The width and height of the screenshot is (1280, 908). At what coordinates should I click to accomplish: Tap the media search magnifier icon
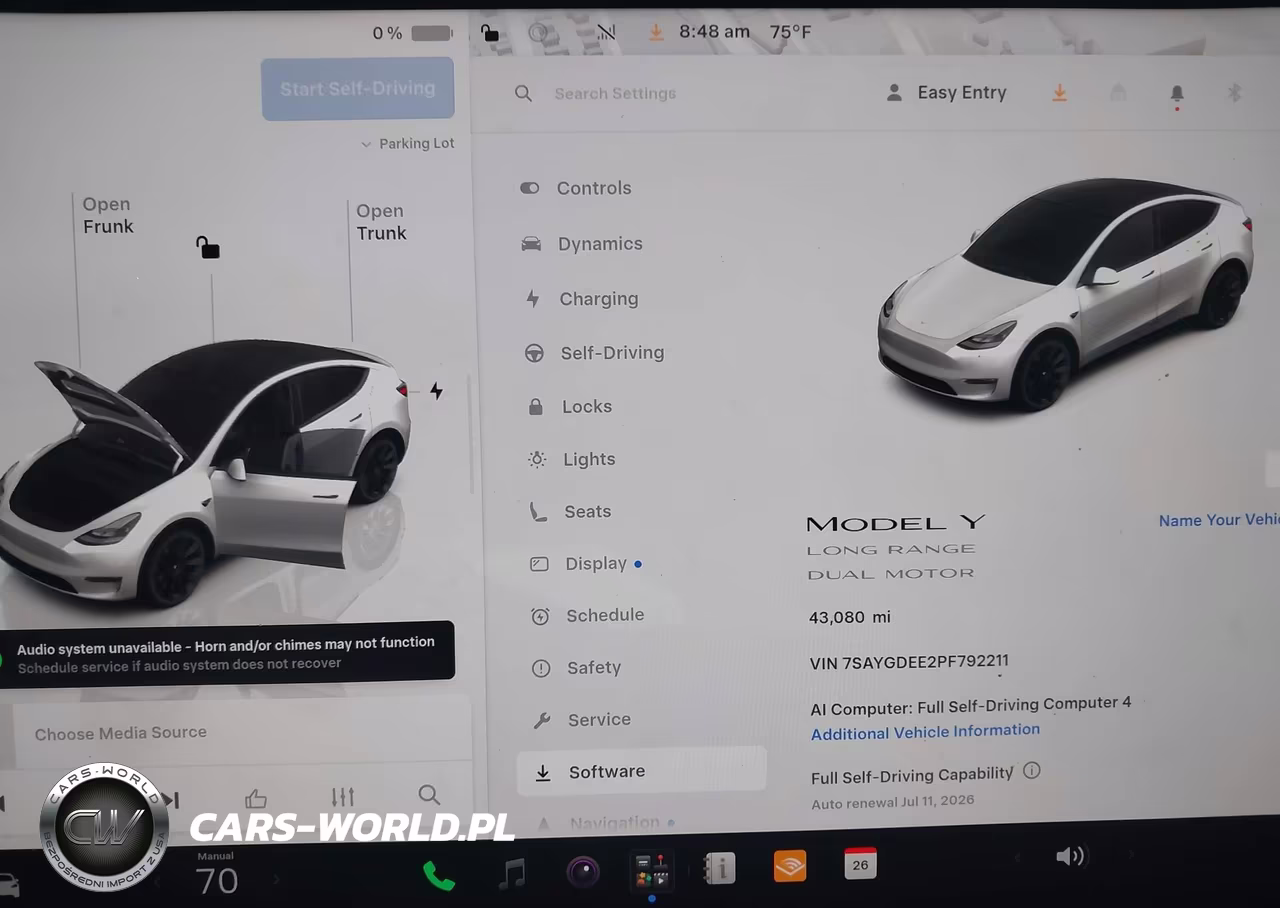coord(429,795)
